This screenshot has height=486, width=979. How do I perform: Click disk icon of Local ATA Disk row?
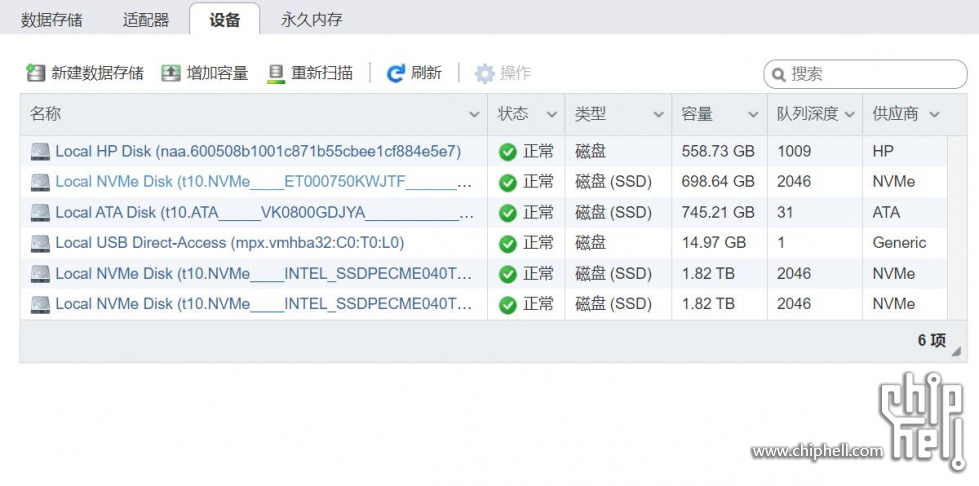(41, 212)
